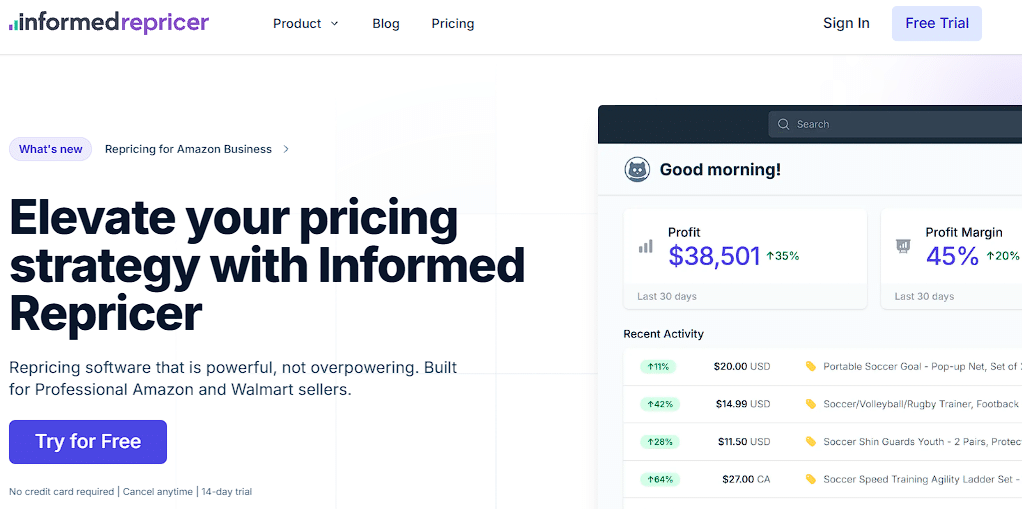The image size is (1022, 509).
Task: Click the $38,501 profit value
Action: (x=714, y=256)
